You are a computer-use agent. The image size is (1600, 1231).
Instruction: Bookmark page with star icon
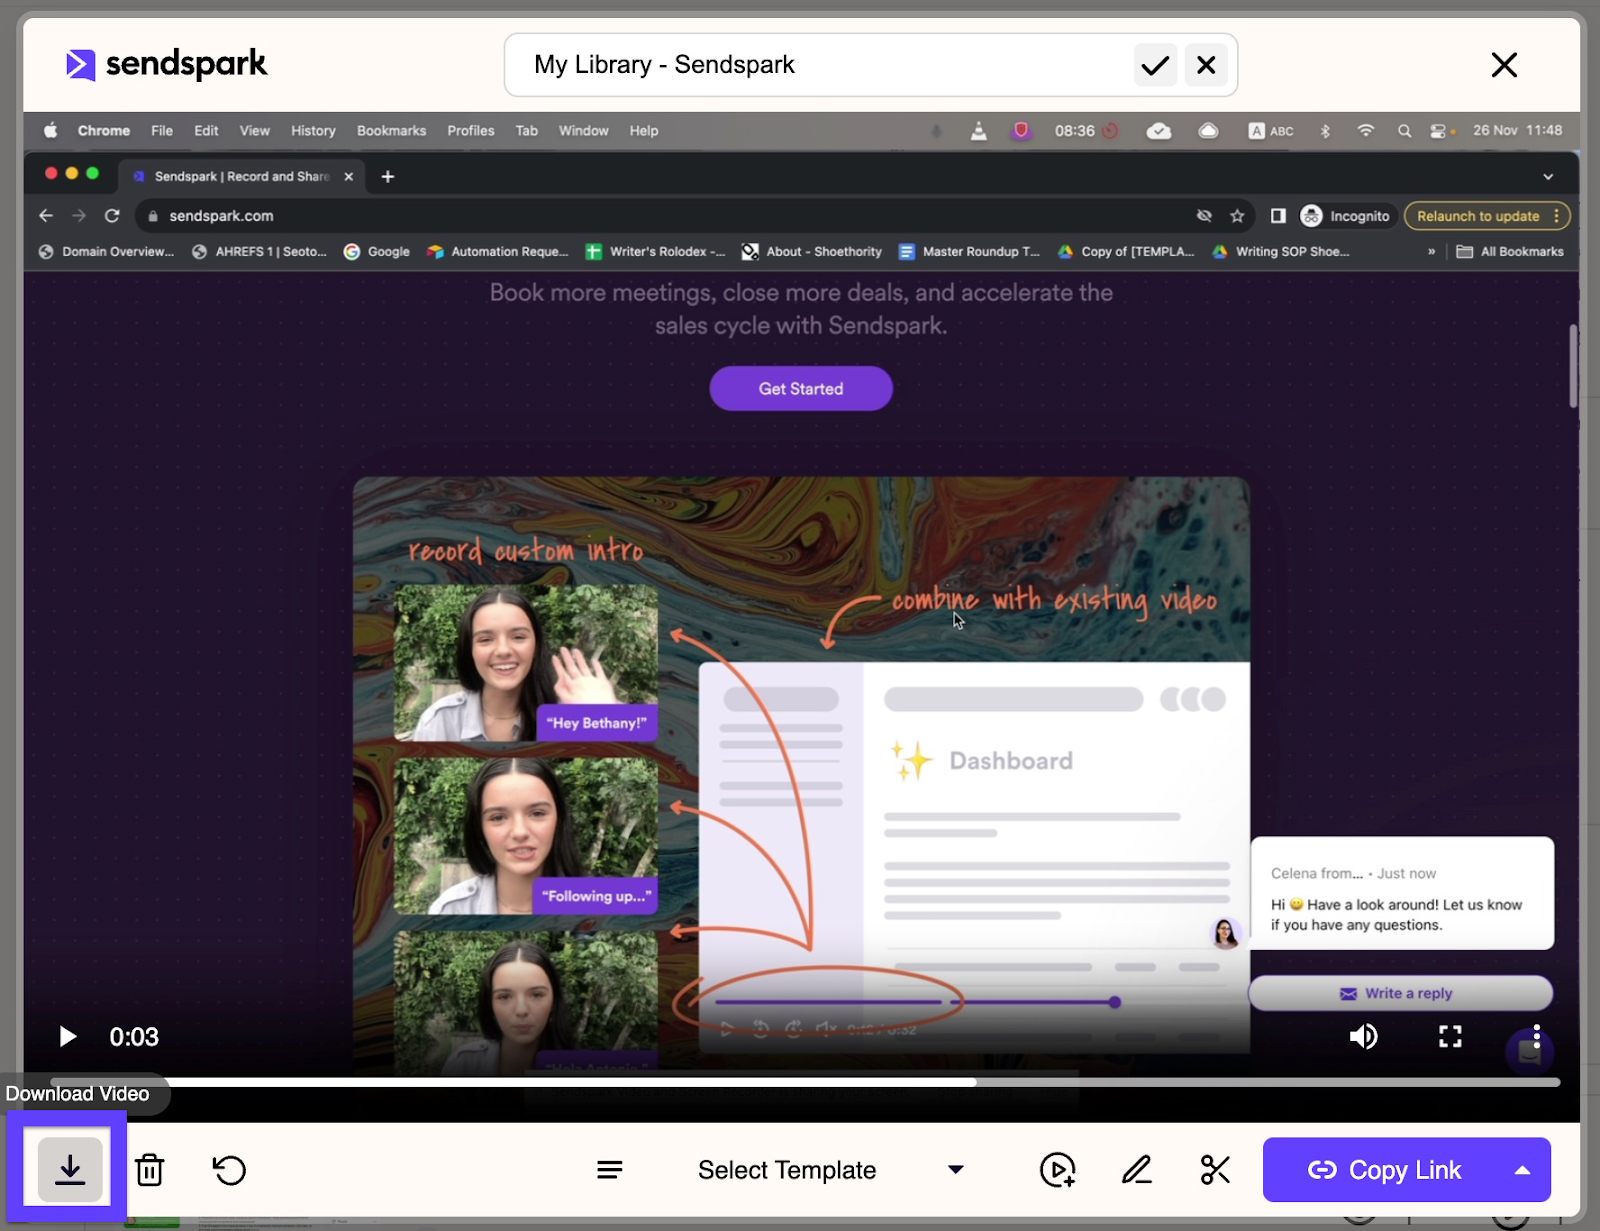pos(1237,216)
